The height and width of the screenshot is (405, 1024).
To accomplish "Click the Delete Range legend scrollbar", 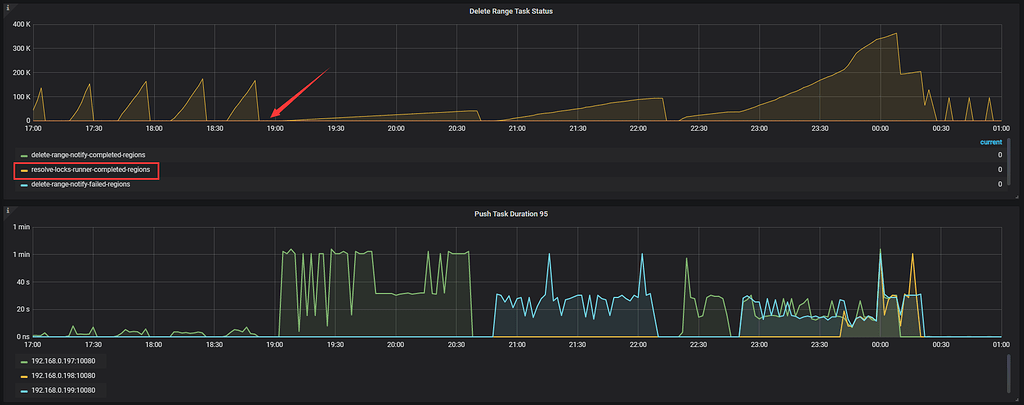I will 1008,163.
